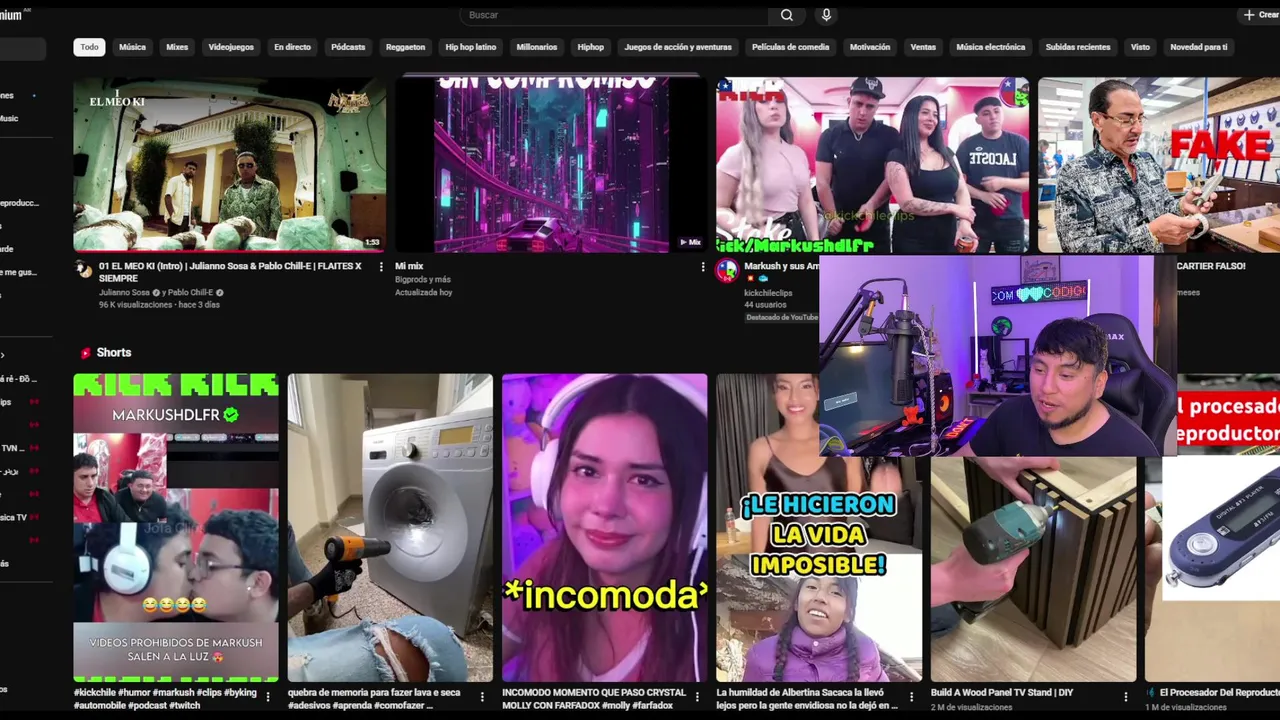Choose Juegos de acción y aventuras chip
The image size is (1280, 720).
(678, 47)
